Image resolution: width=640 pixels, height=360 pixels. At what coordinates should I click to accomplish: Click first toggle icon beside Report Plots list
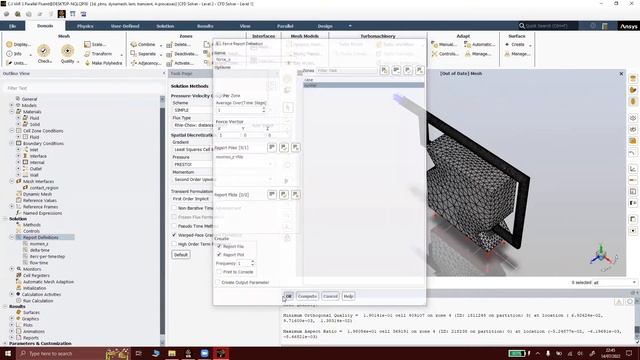pyautogui.click(x=272, y=195)
